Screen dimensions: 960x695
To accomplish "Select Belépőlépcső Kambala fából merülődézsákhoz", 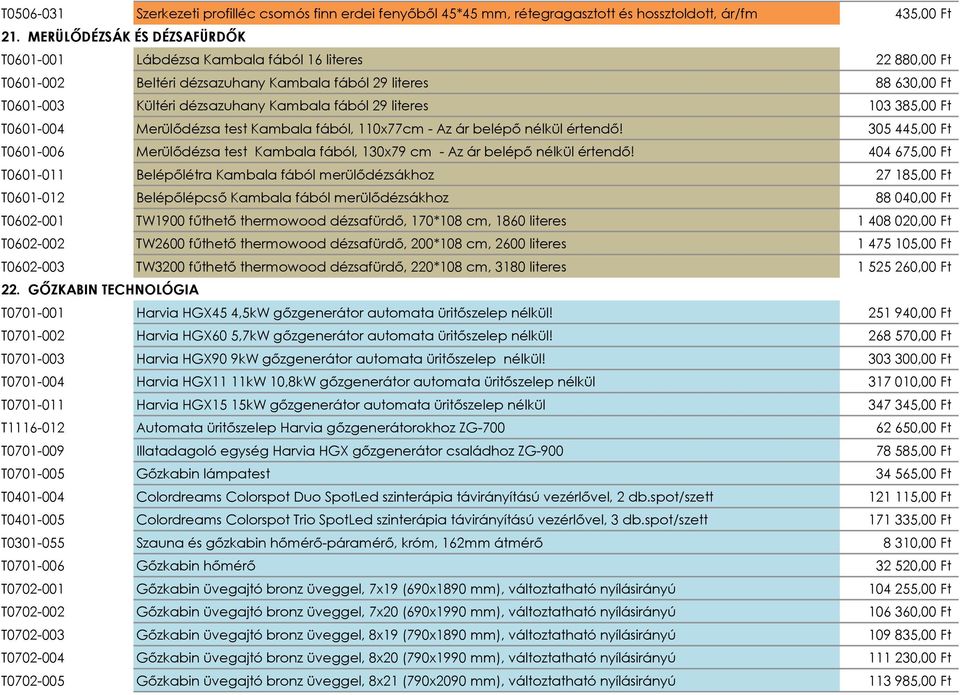I will [487, 197].
